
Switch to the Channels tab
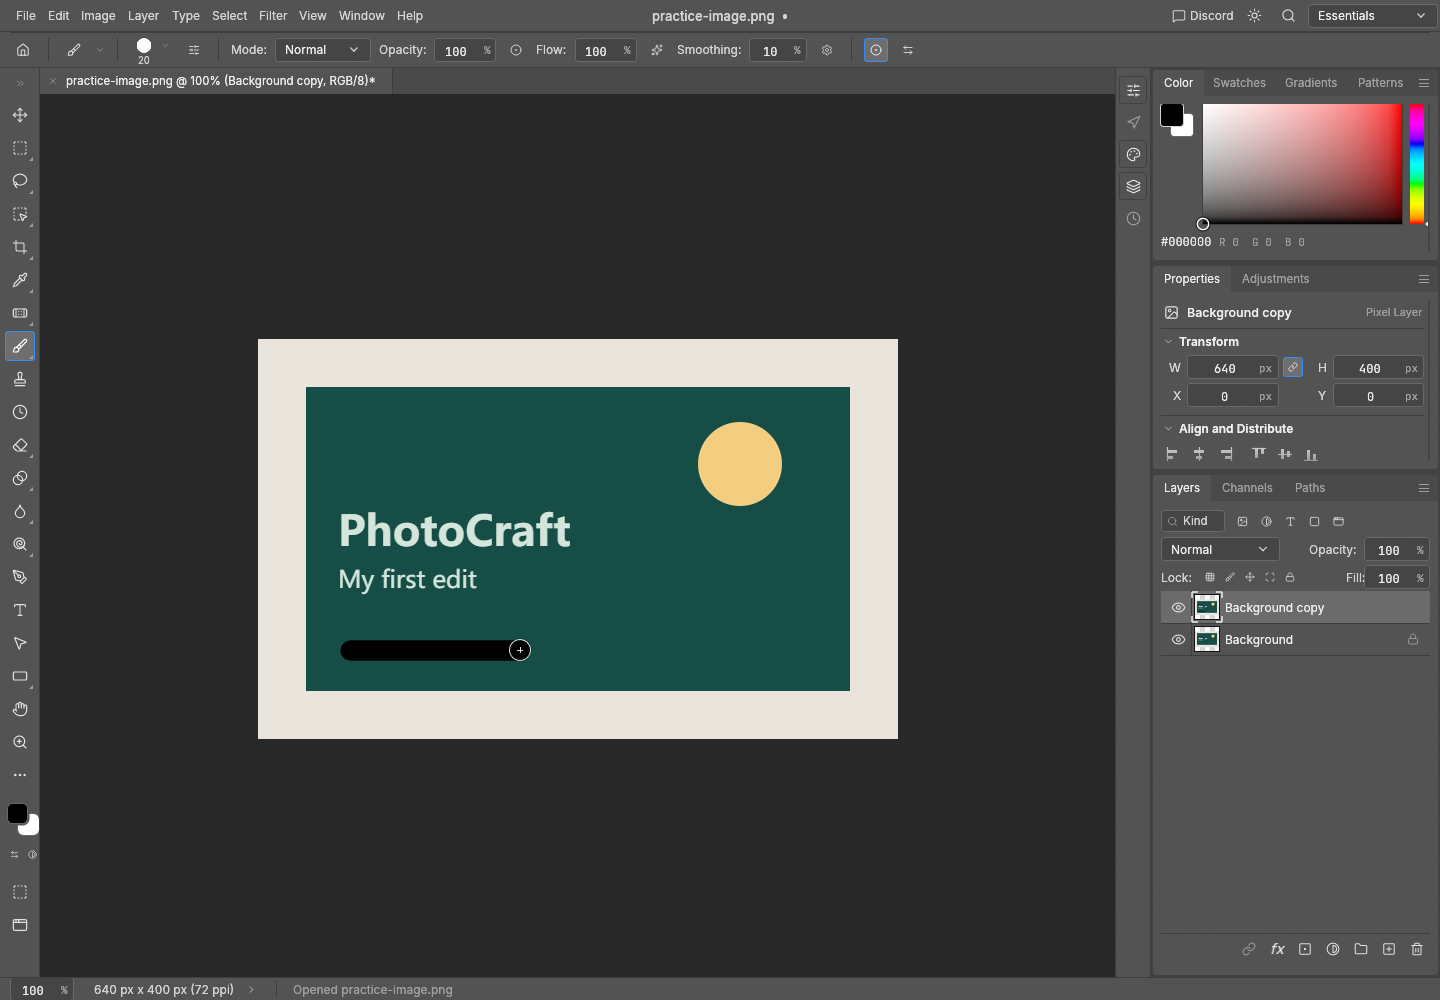(1247, 488)
